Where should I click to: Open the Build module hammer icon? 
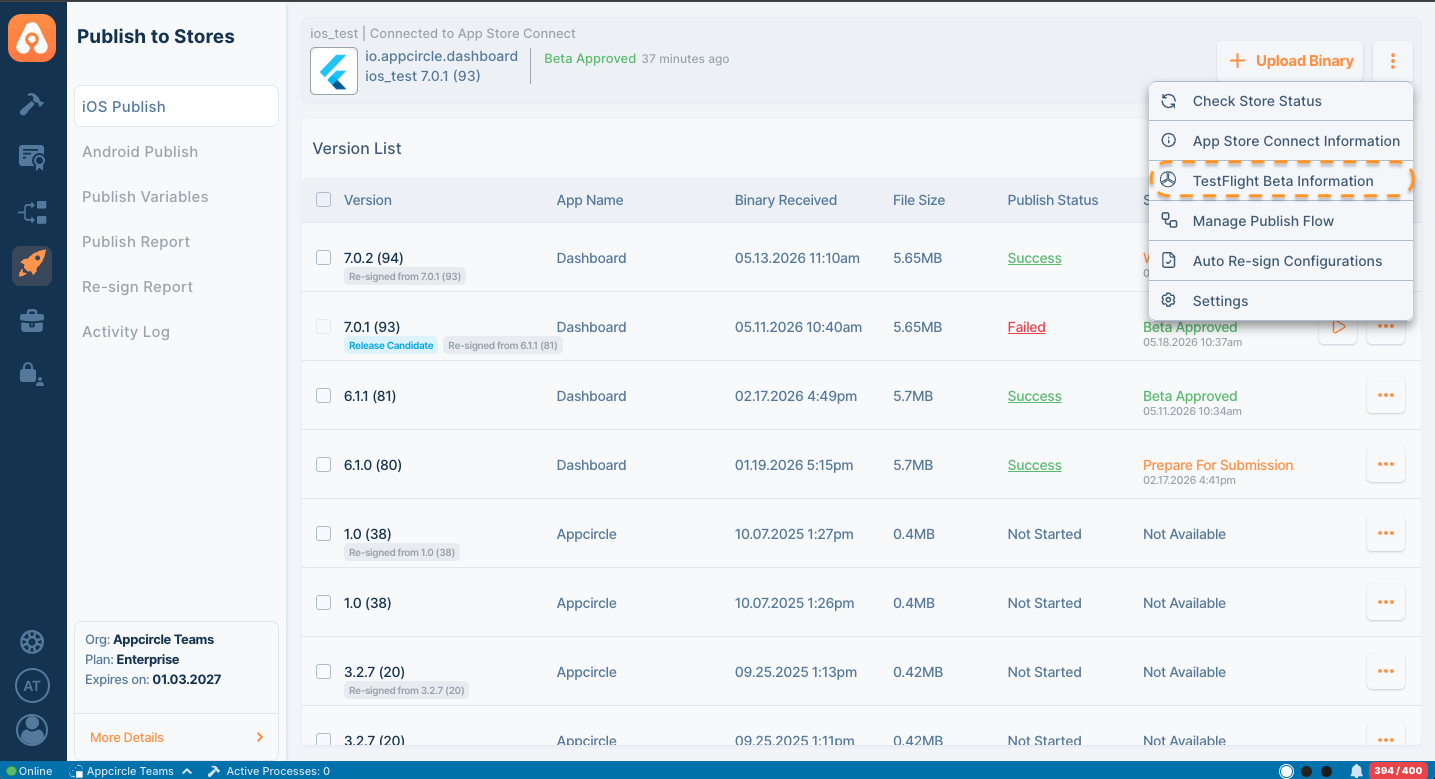[x=32, y=104]
